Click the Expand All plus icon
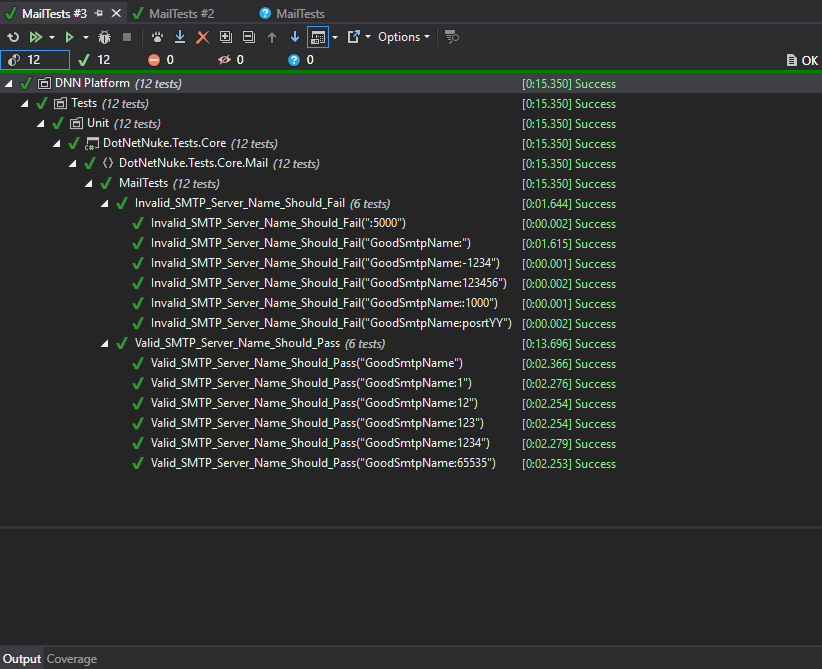Viewport: 822px width, 669px height. 225,37
